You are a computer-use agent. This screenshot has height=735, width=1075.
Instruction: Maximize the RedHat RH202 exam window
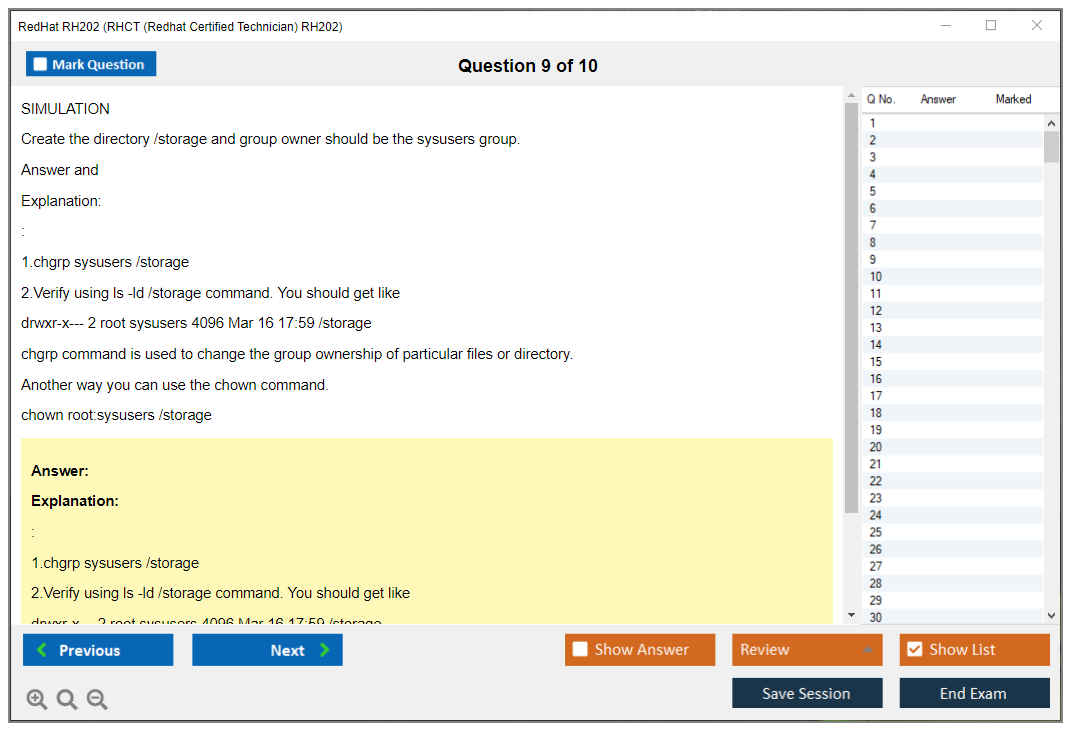click(991, 26)
